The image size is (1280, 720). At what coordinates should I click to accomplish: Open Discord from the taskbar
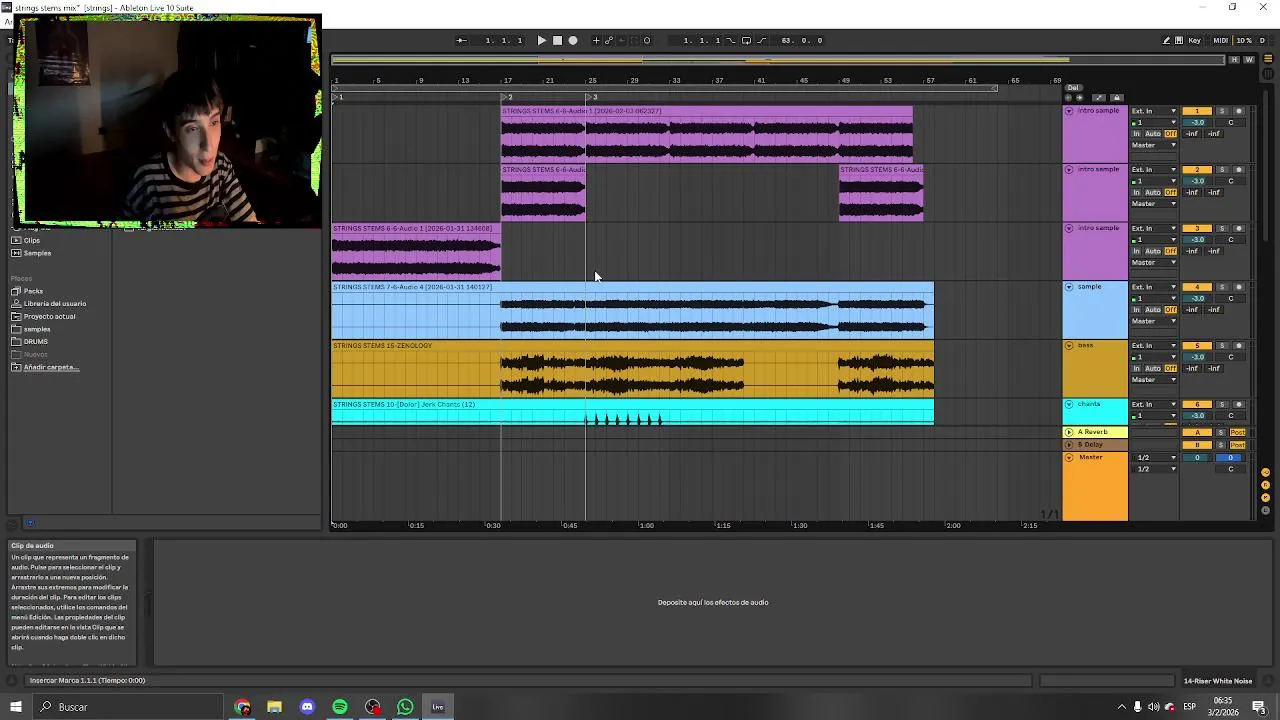coord(307,707)
